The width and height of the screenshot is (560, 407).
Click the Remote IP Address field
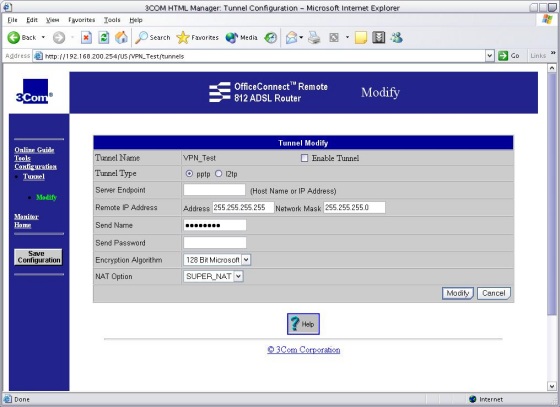pyautogui.click(x=243, y=207)
